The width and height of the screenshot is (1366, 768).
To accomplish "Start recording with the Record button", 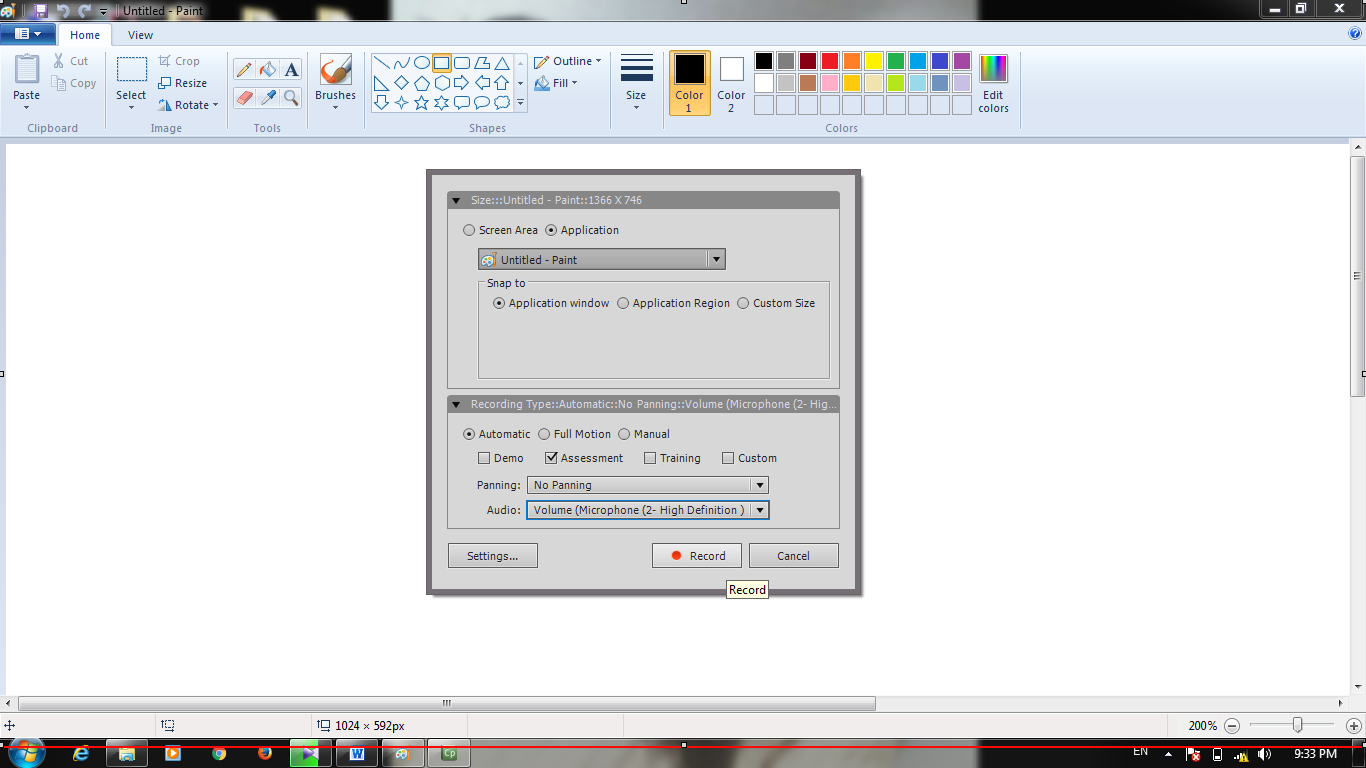I will [x=697, y=556].
